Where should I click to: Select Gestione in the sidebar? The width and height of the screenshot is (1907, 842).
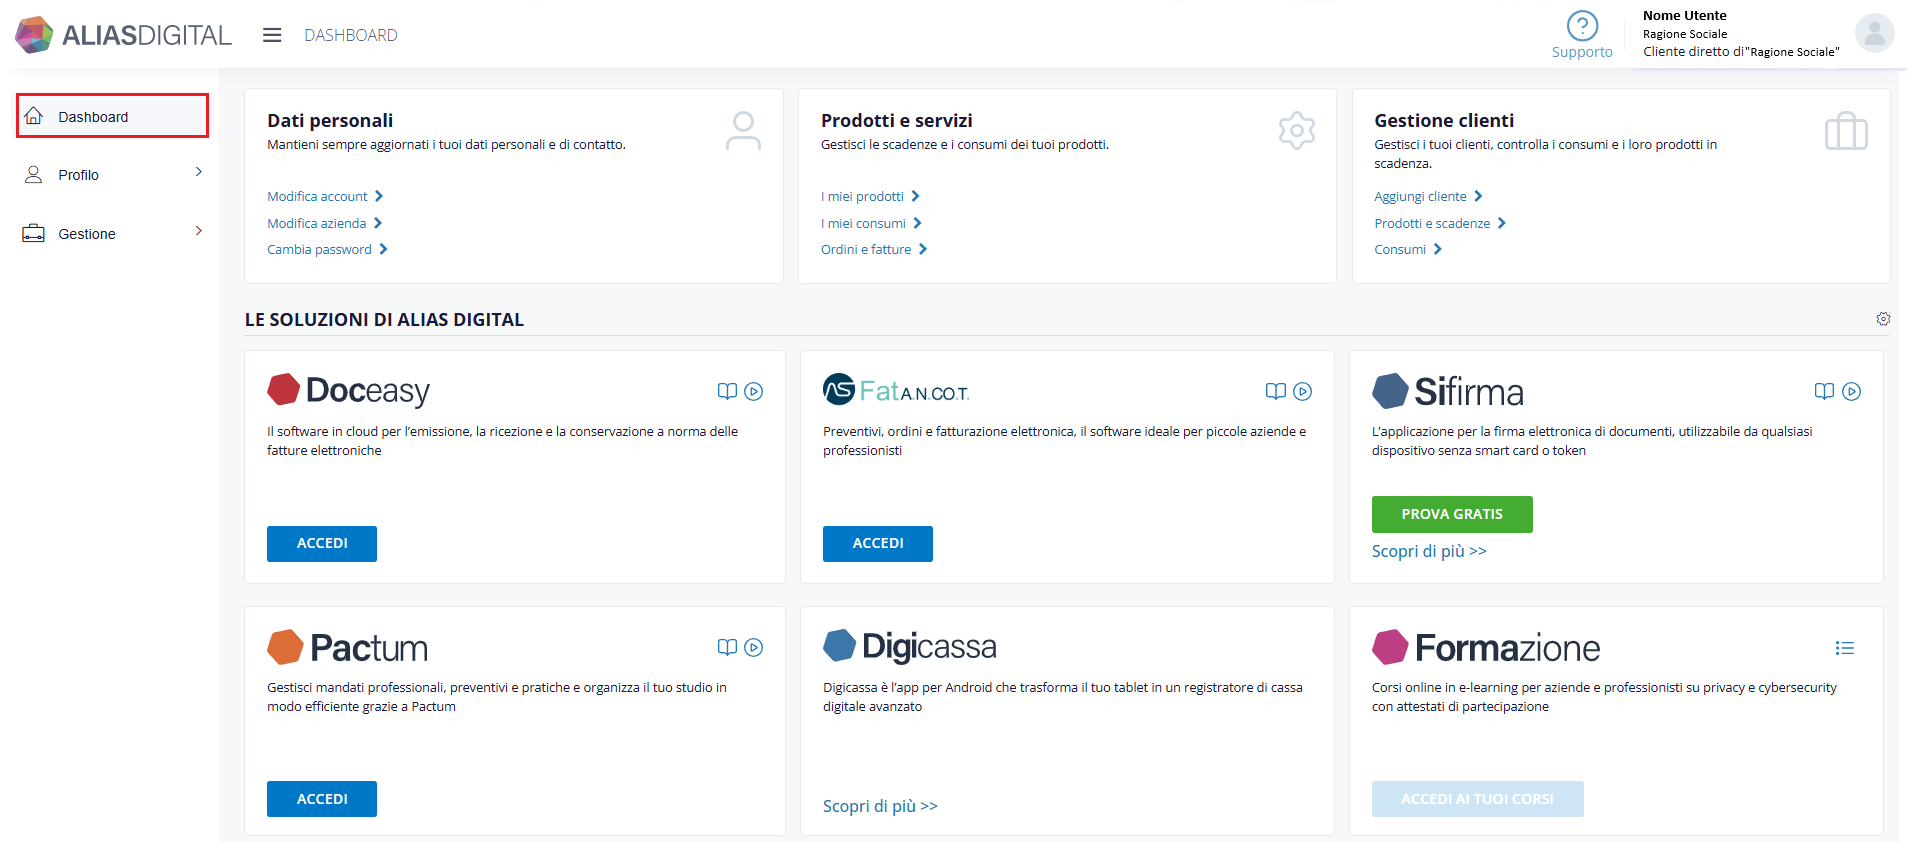coord(112,233)
